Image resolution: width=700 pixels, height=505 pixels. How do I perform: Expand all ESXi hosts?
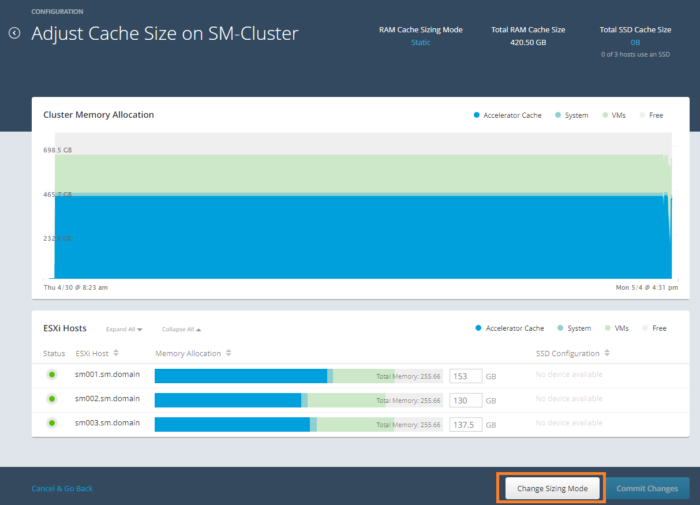124,330
